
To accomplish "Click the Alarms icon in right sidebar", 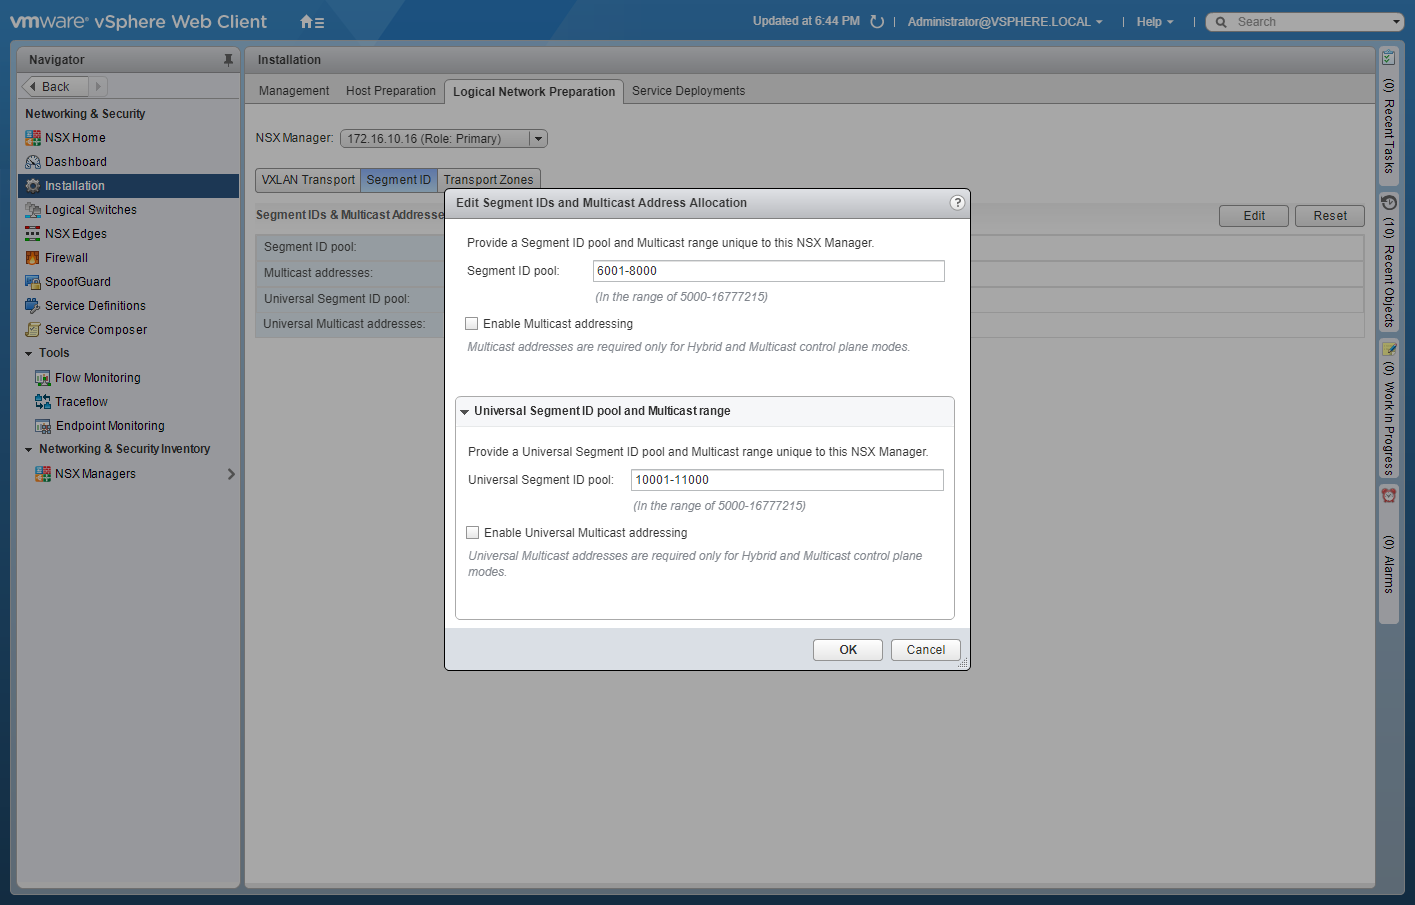I will 1389,496.
